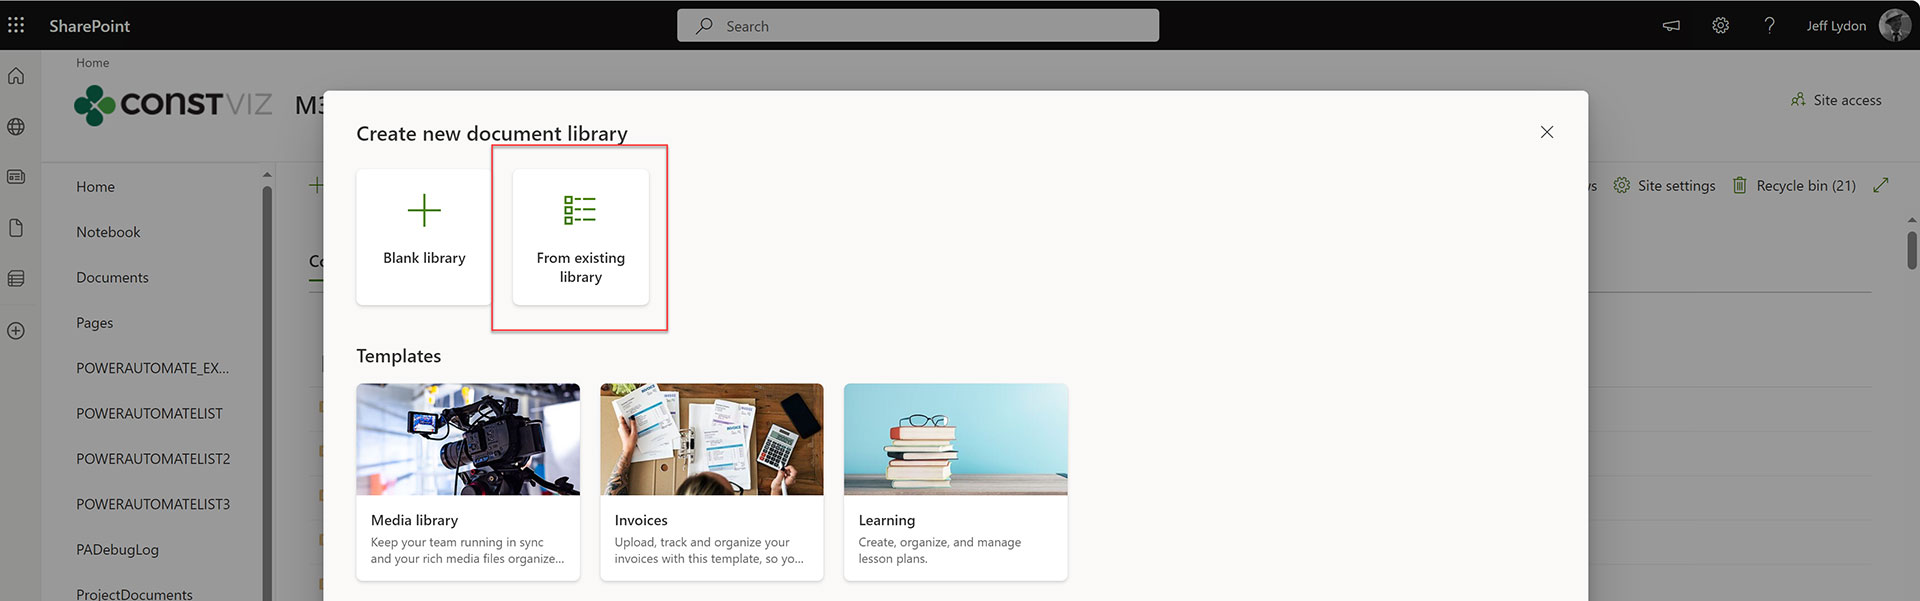Click the Site access people icon
Image resolution: width=1920 pixels, height=601 pixels.
pyautogui.click(x=1798, y=99)
